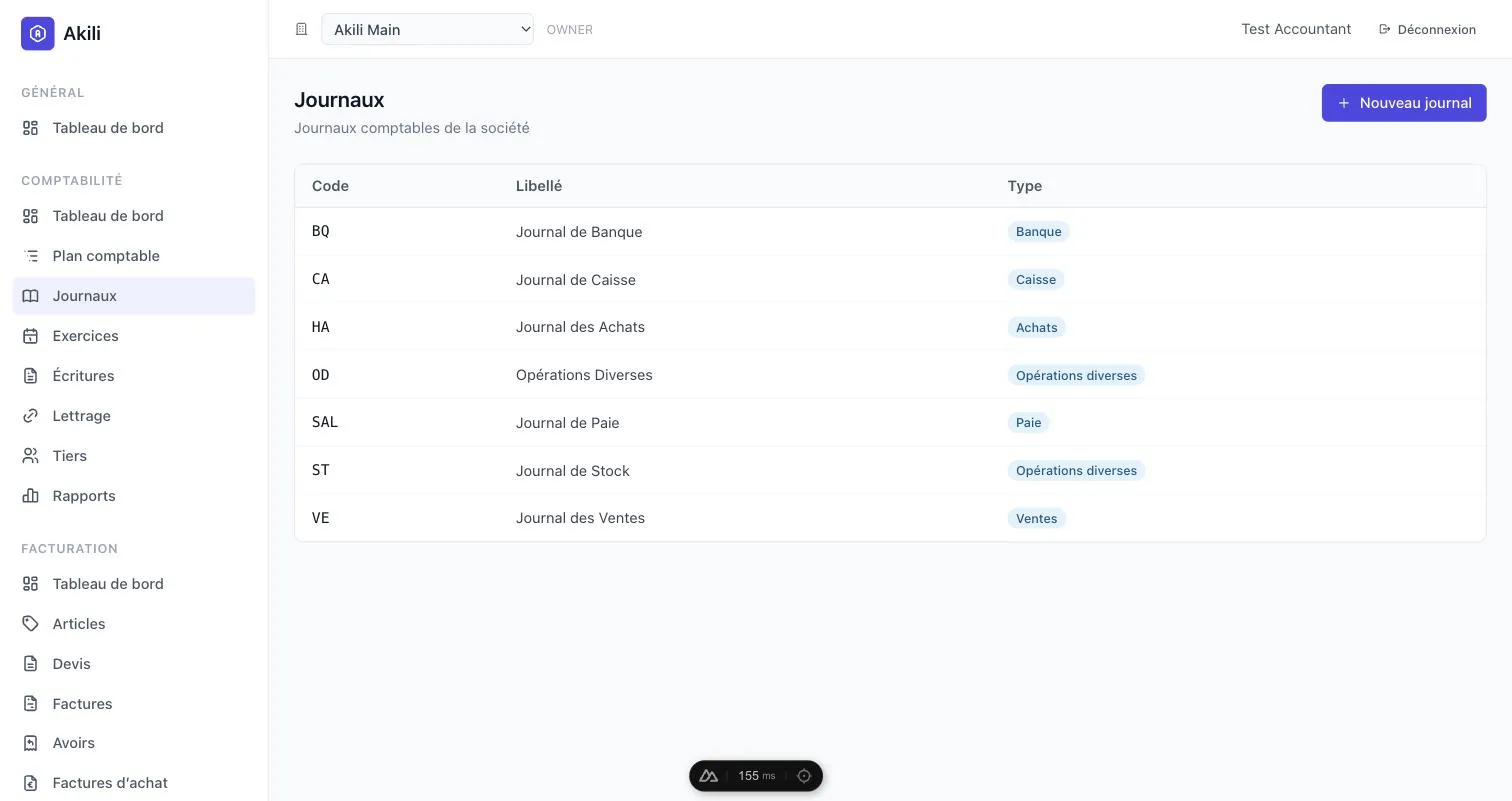Viewport: 1512px width, 801px height.
Task: Click the Opérations diverses badge for OD
Action: pos(1076,375)
